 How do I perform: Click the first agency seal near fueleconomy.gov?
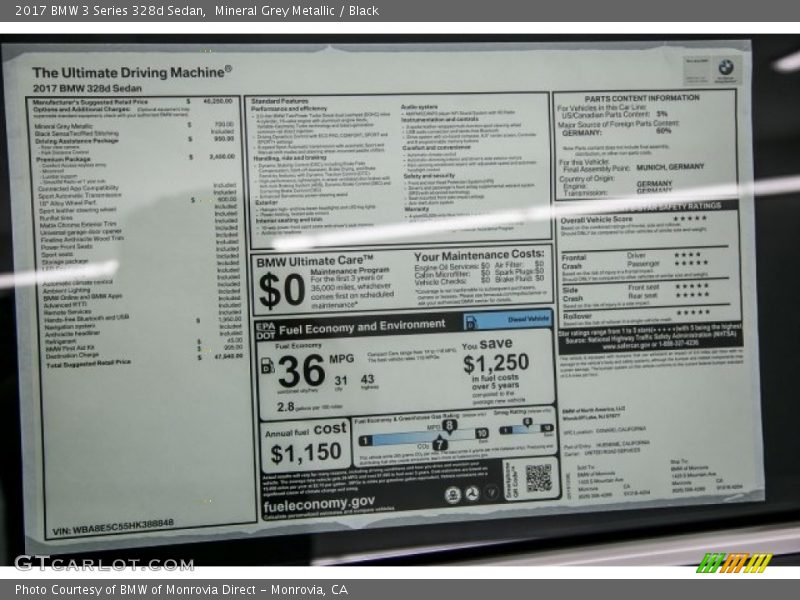(452, 495)
